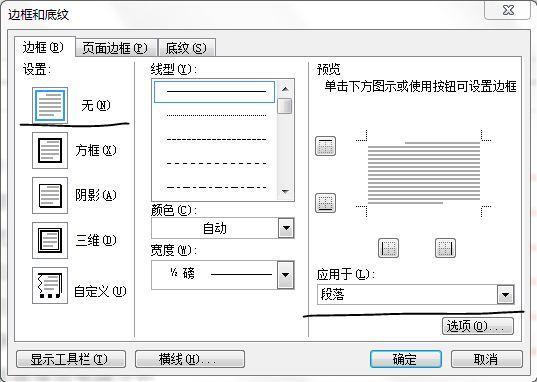Expand the 宽度(W) width dropdown arrow
Viewport: 537px width, 382px height.
(x=285, y=275)
